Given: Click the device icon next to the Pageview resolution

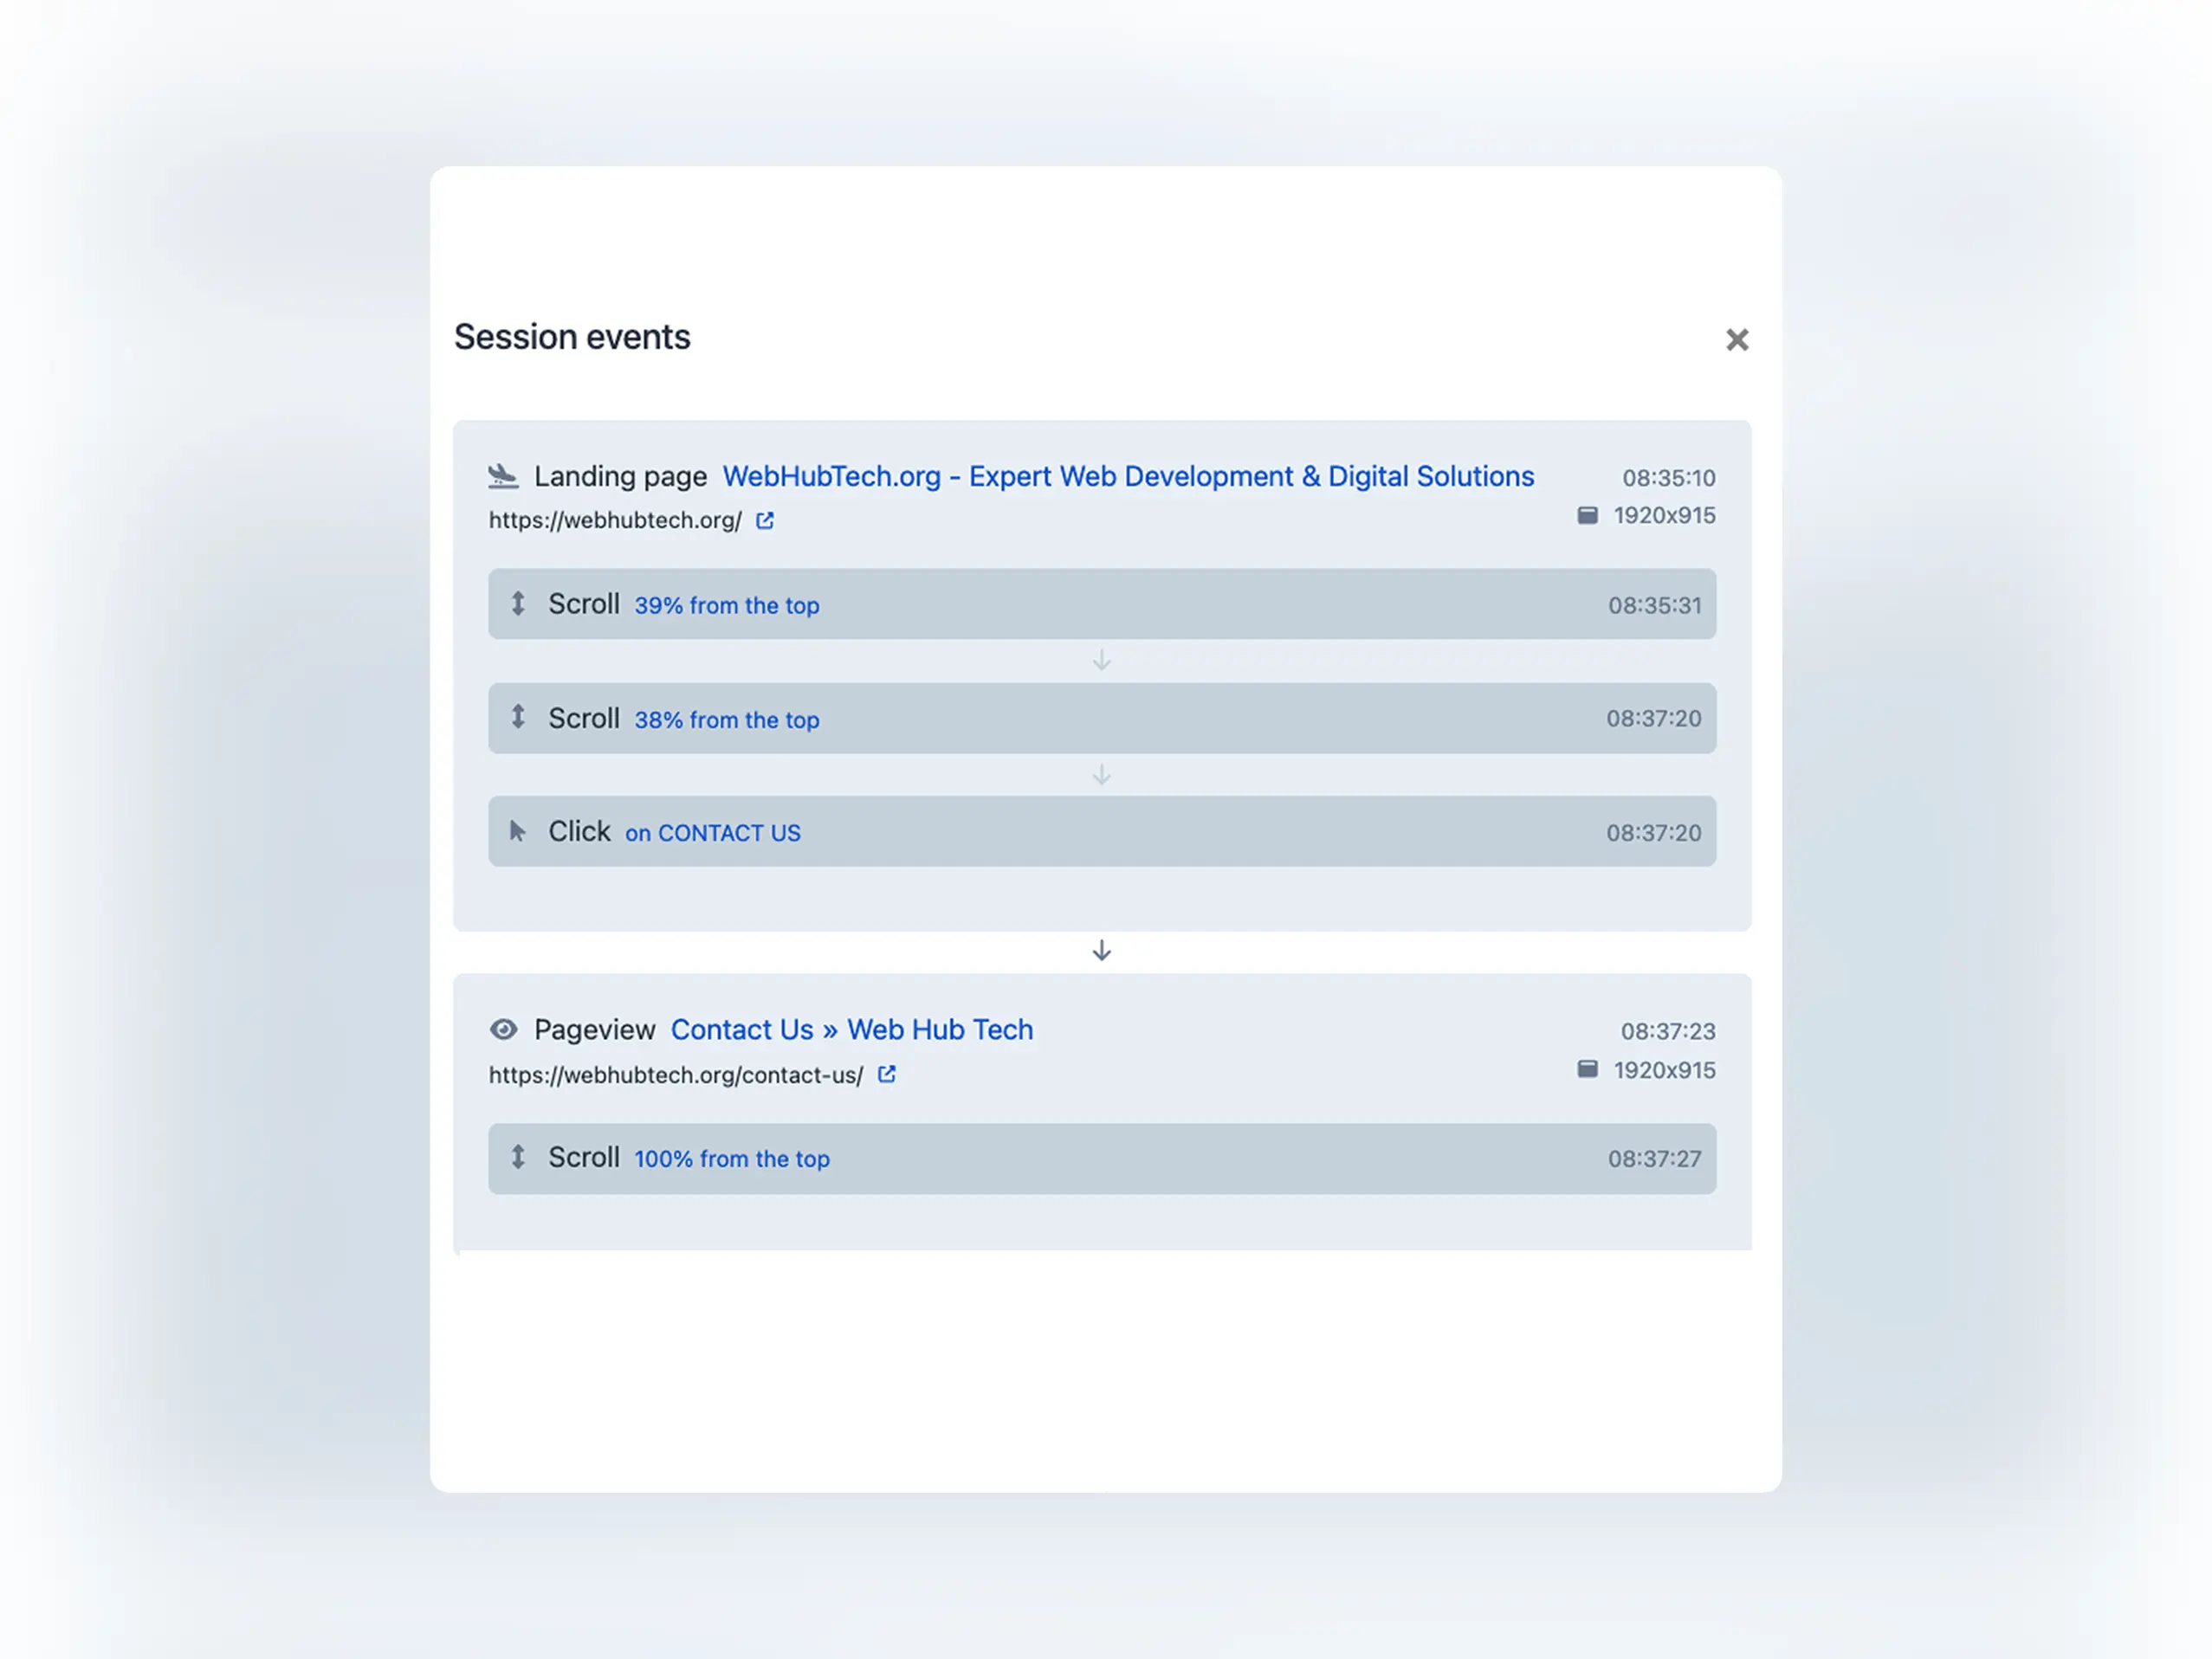Looking at the screenshot, I should [1588, 1068].
